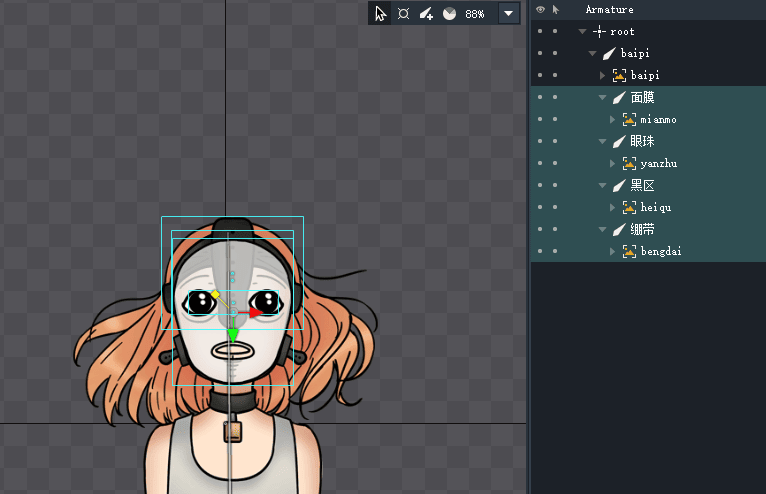Click the pie-shaped weight tool icon
The height and width of the screenshot is (494, 766).
[449, 14]
